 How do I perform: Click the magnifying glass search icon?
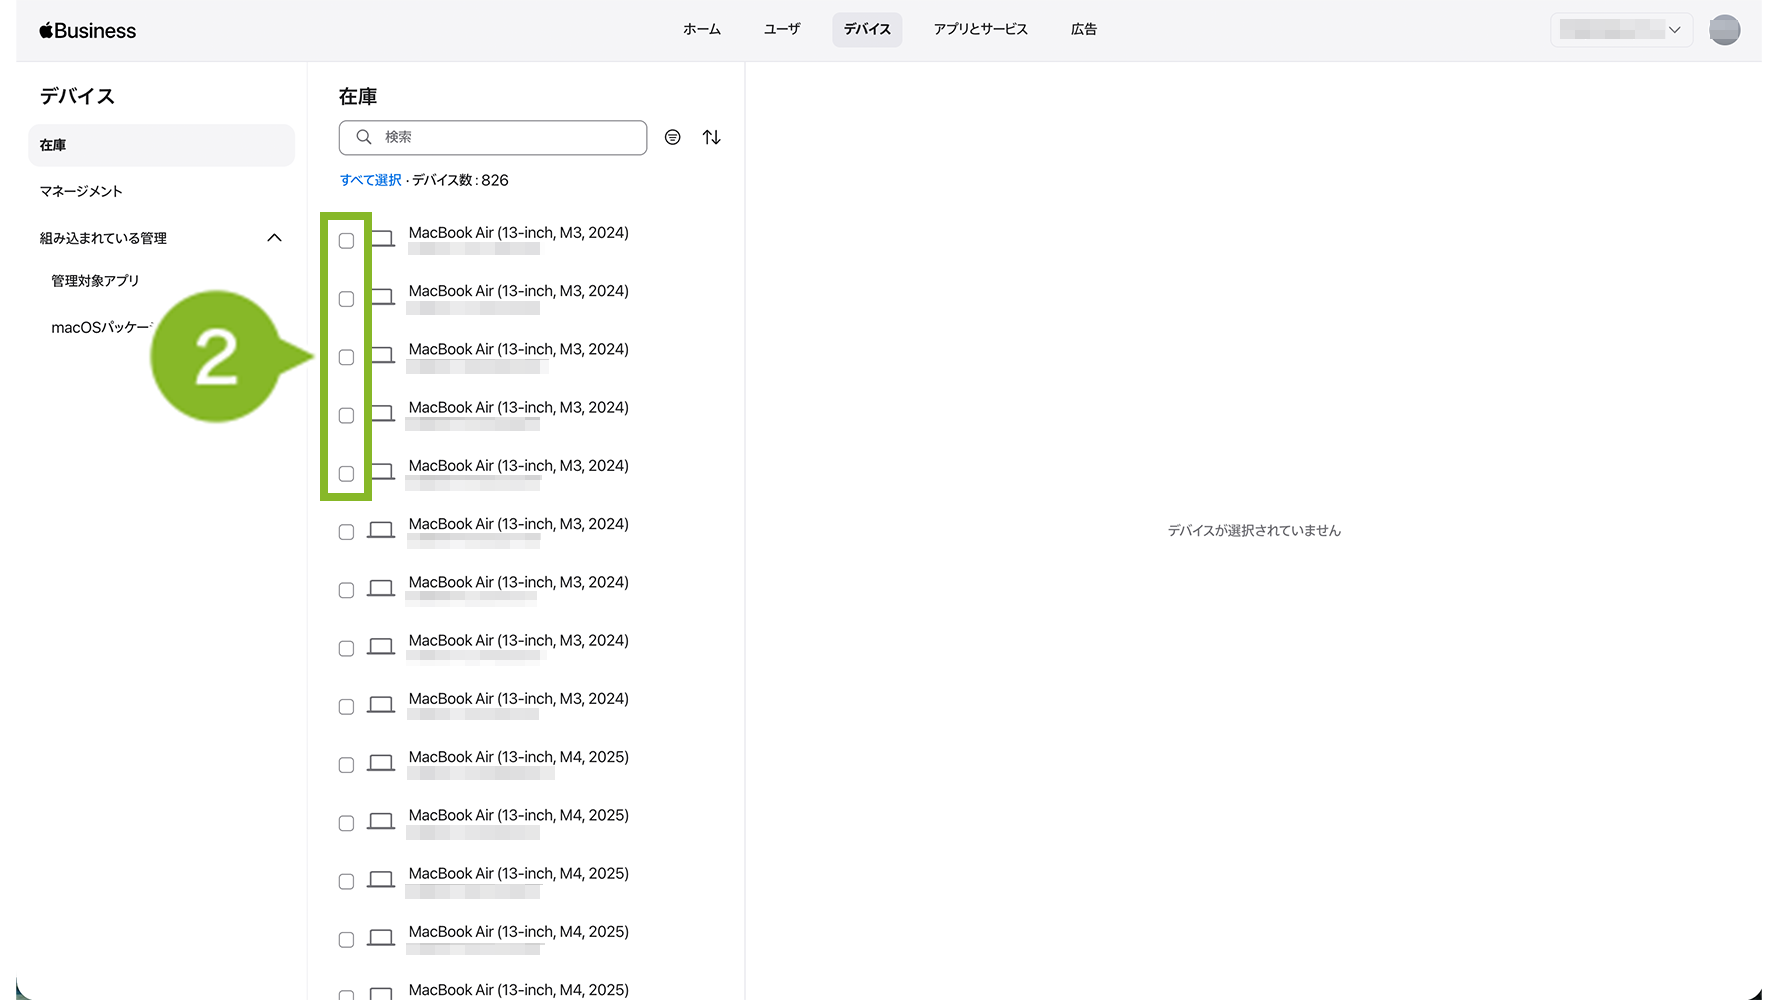364,137
